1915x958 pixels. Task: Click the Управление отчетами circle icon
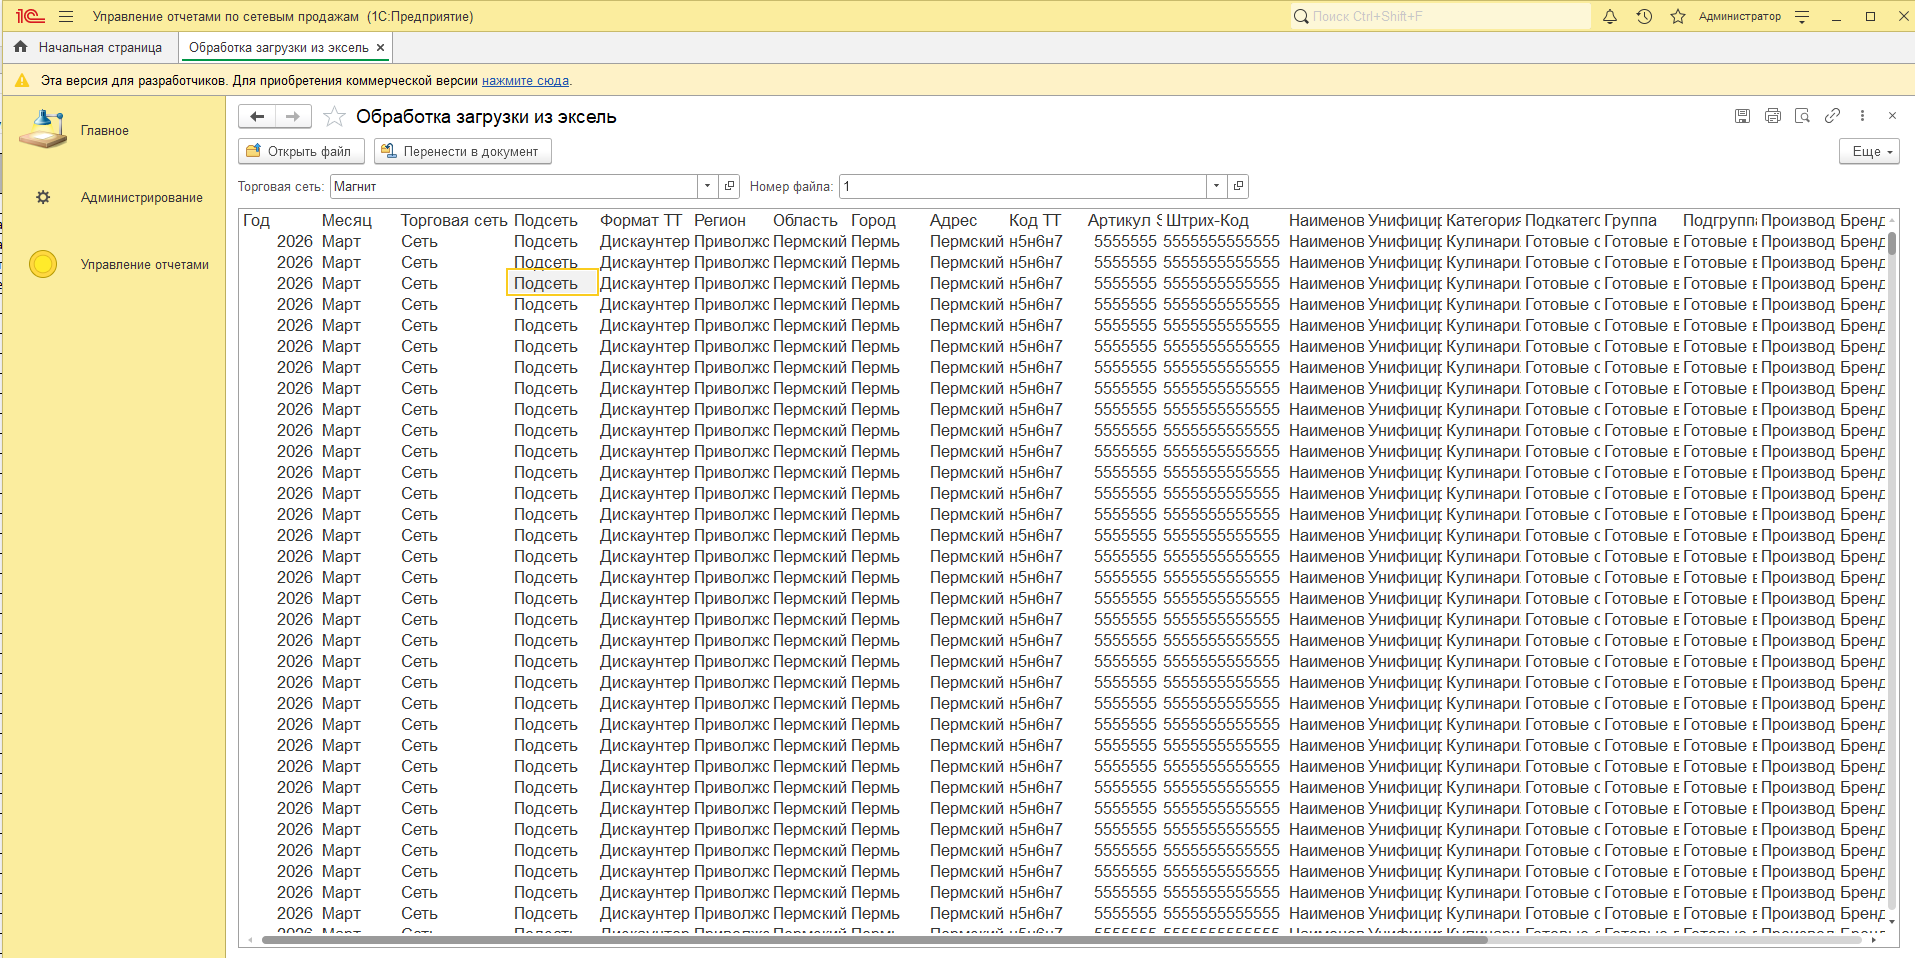[x=43, y=264]
